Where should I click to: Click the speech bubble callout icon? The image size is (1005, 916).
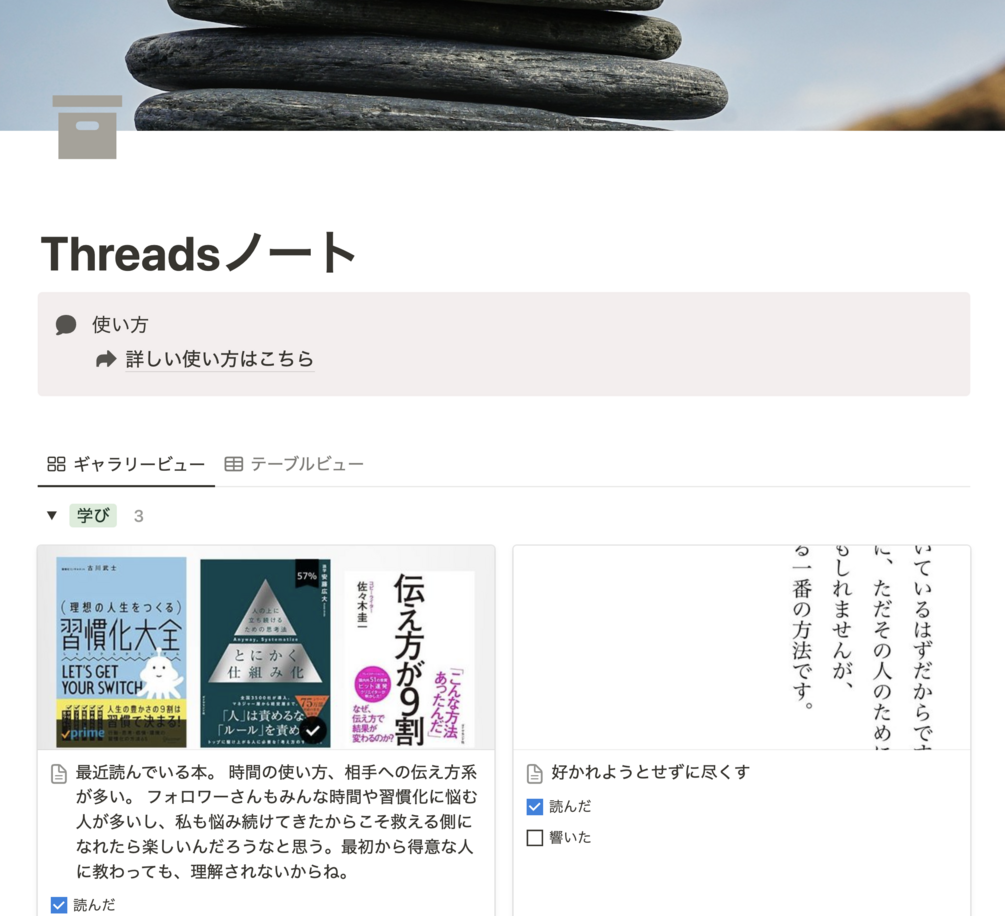tap(66, 325)
